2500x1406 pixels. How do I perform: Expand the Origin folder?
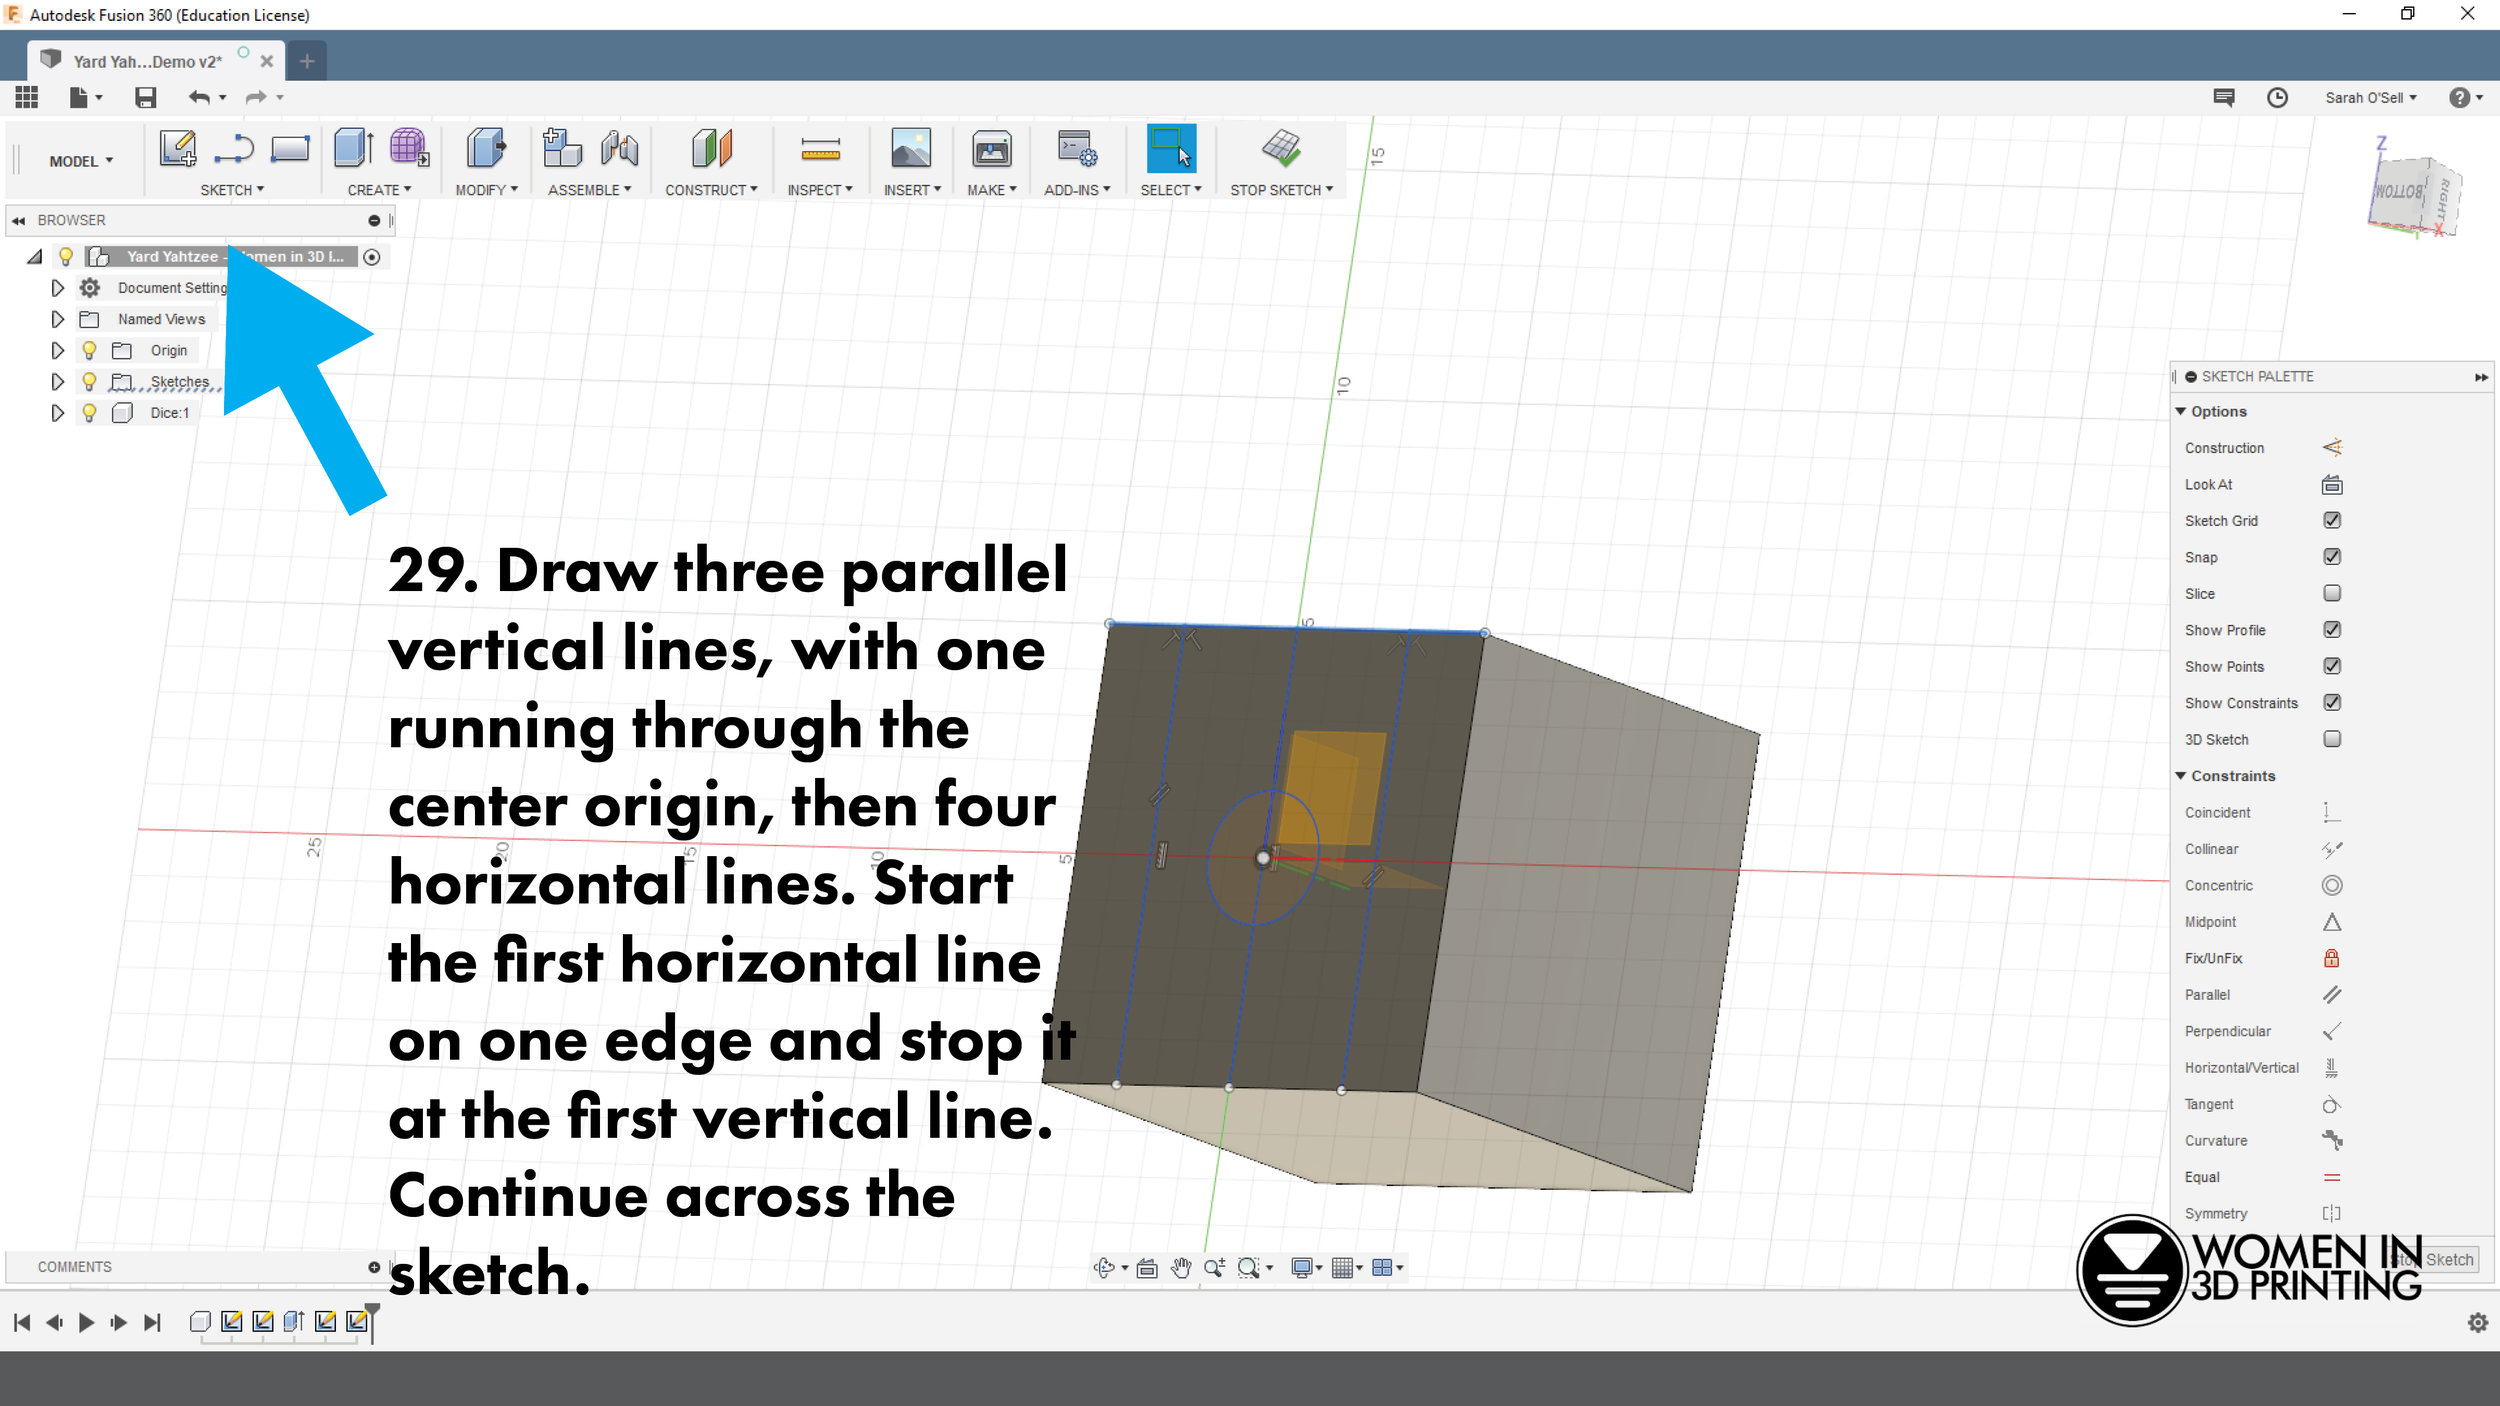pos(57,350)
